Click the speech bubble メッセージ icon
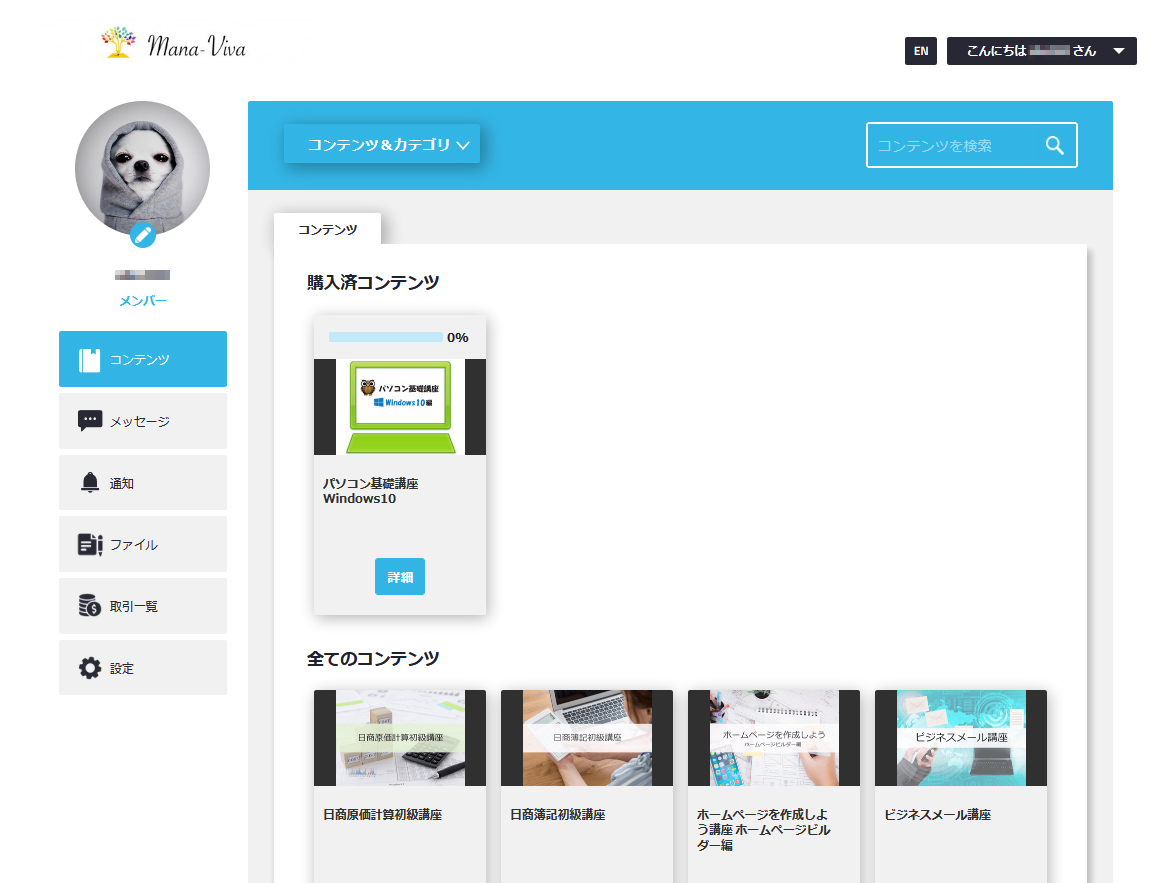Screen dimensions: 1172x883 pos(90,421)
